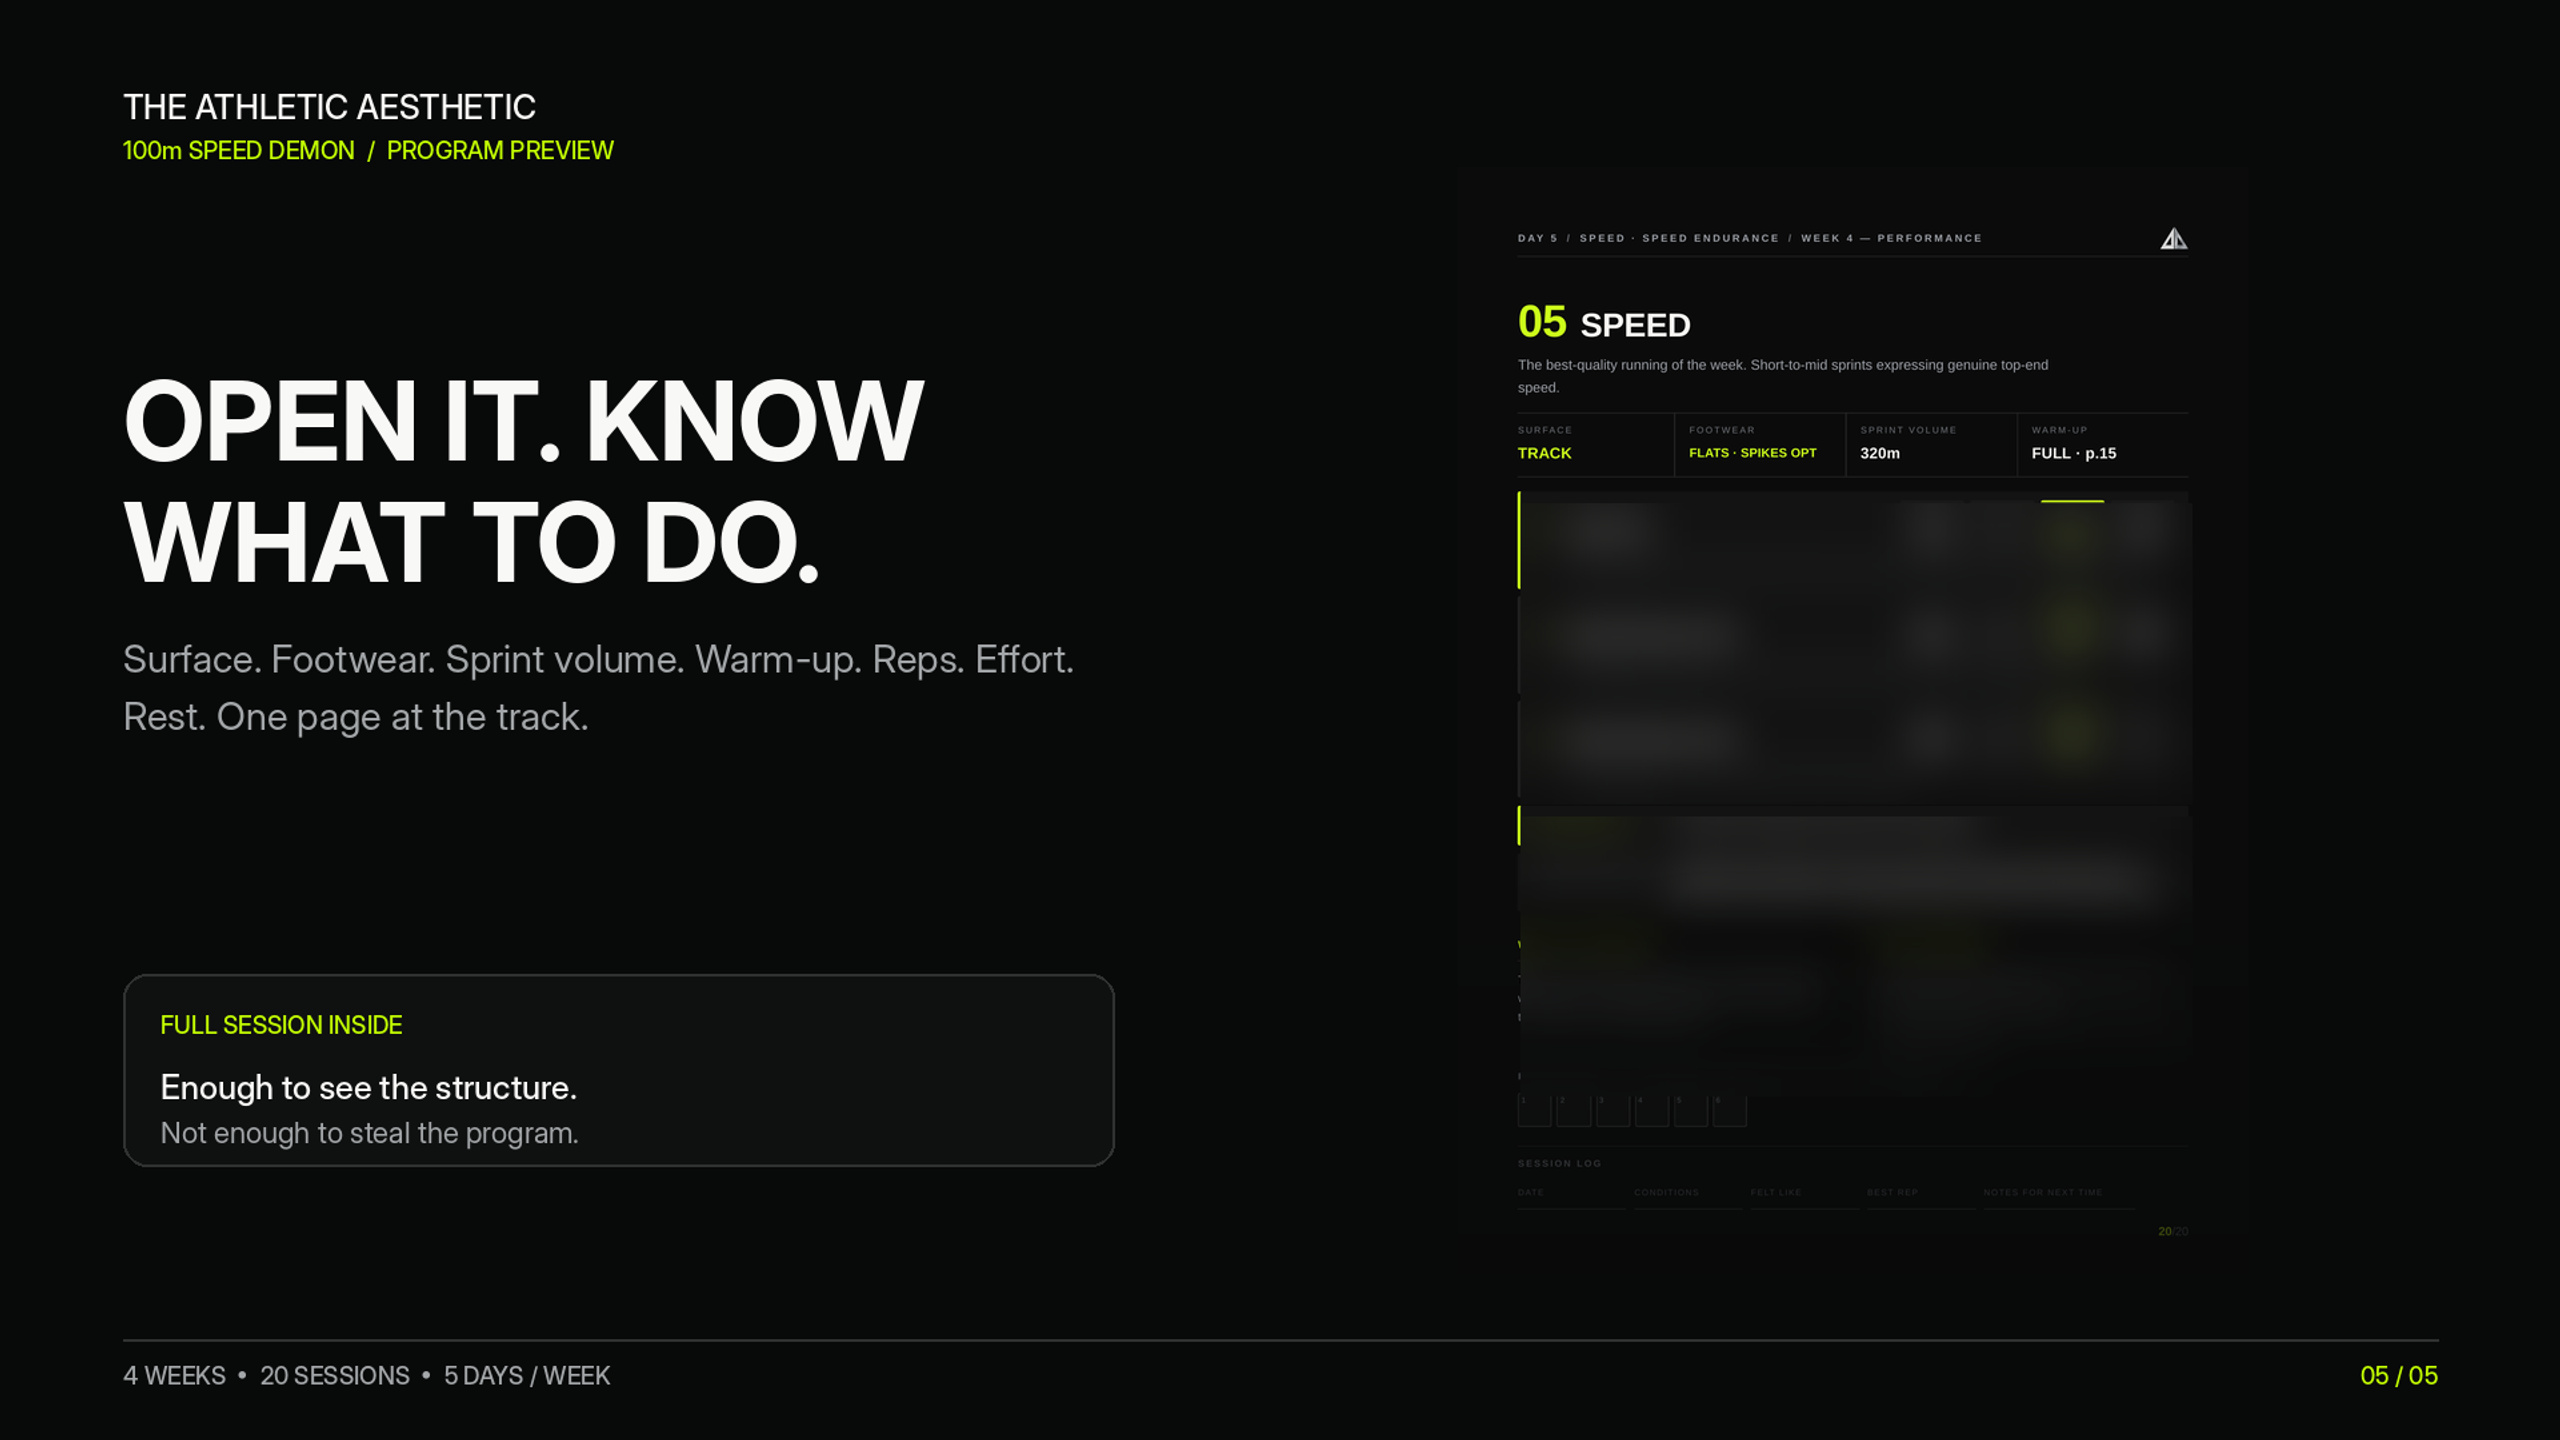
Task: Click 'THE ATHLETIC AESTHETIC' title
Action: [329, 107]
